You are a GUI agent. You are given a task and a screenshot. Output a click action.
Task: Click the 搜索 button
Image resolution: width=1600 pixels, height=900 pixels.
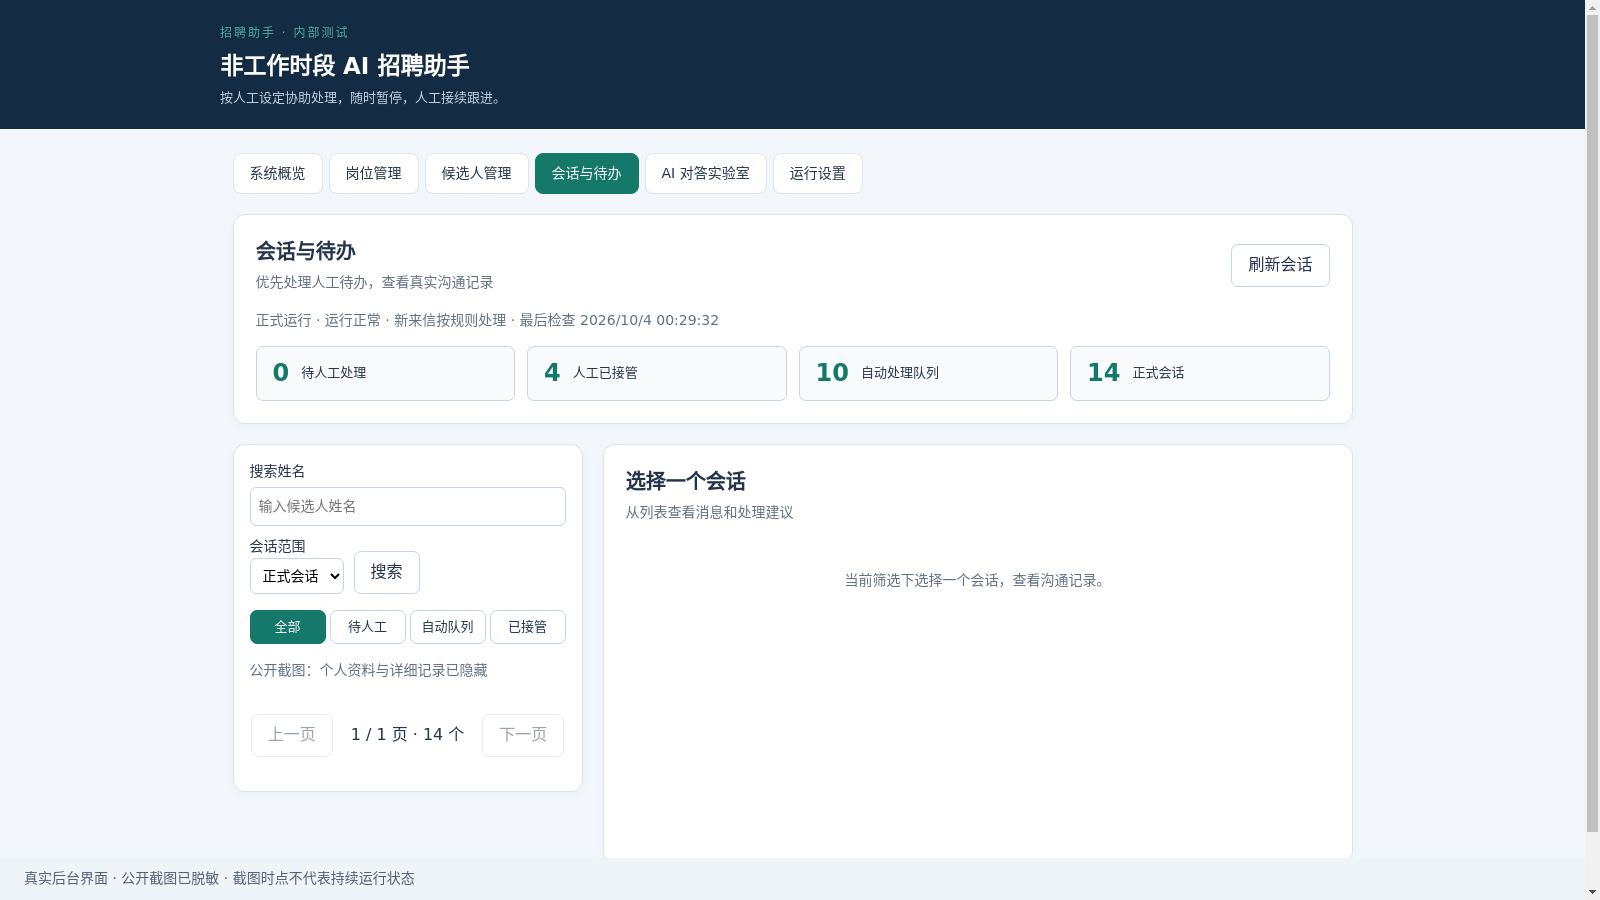click(x=387, y=572)
